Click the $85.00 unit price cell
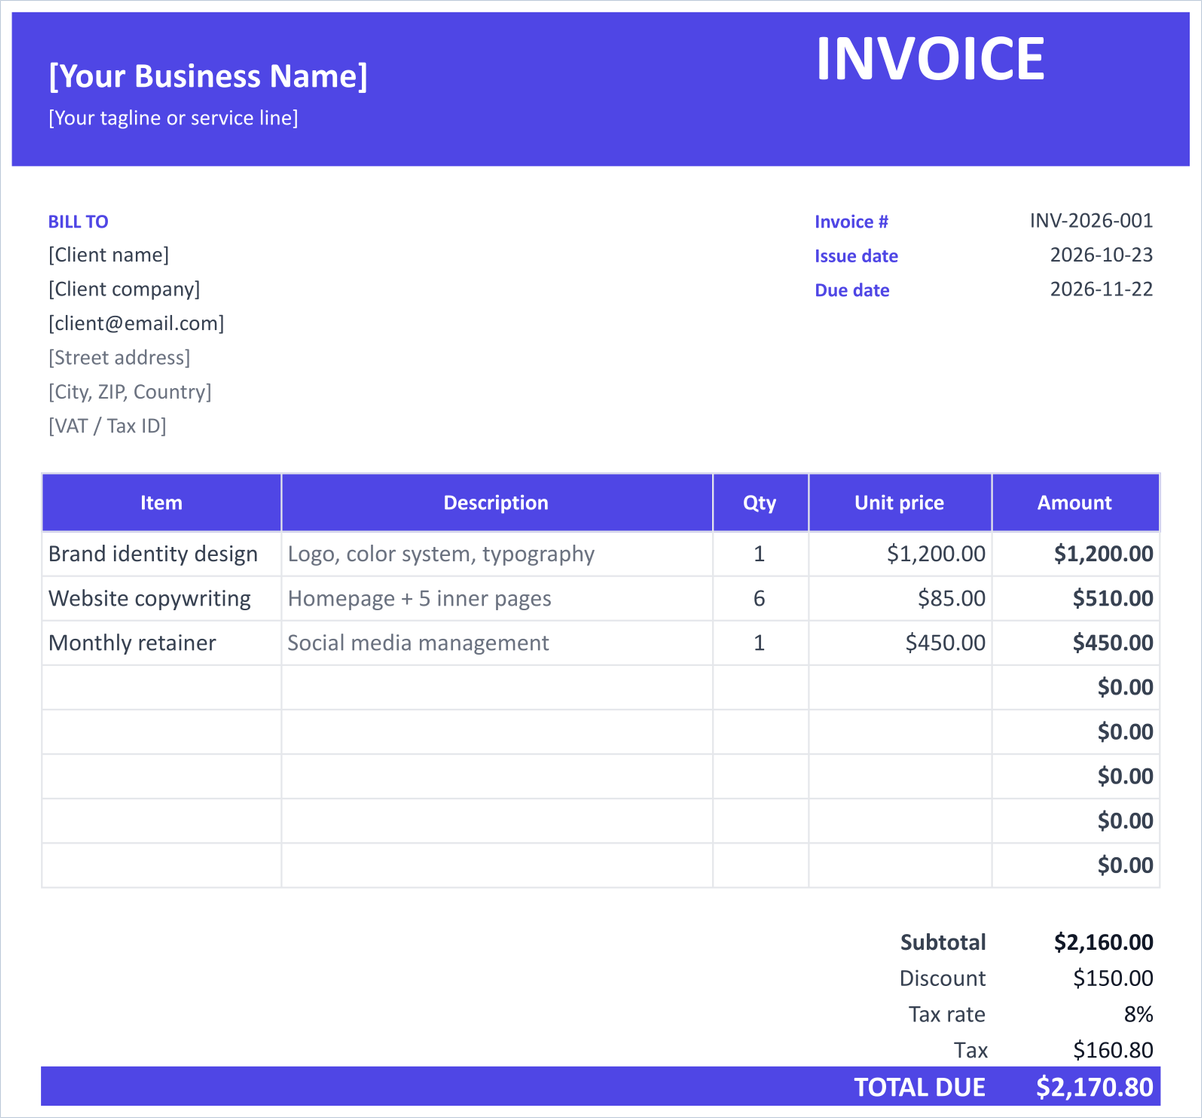The image size is (1202, 1118). tap(900, 598)
